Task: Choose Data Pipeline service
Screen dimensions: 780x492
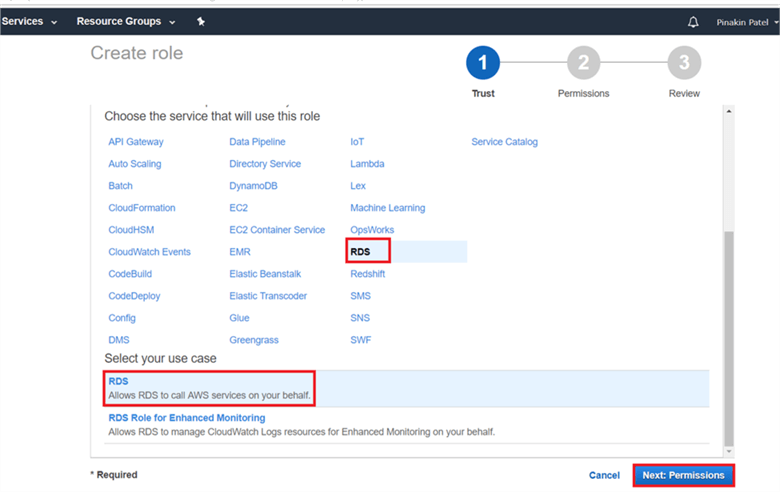Action: tap(257, 142)
